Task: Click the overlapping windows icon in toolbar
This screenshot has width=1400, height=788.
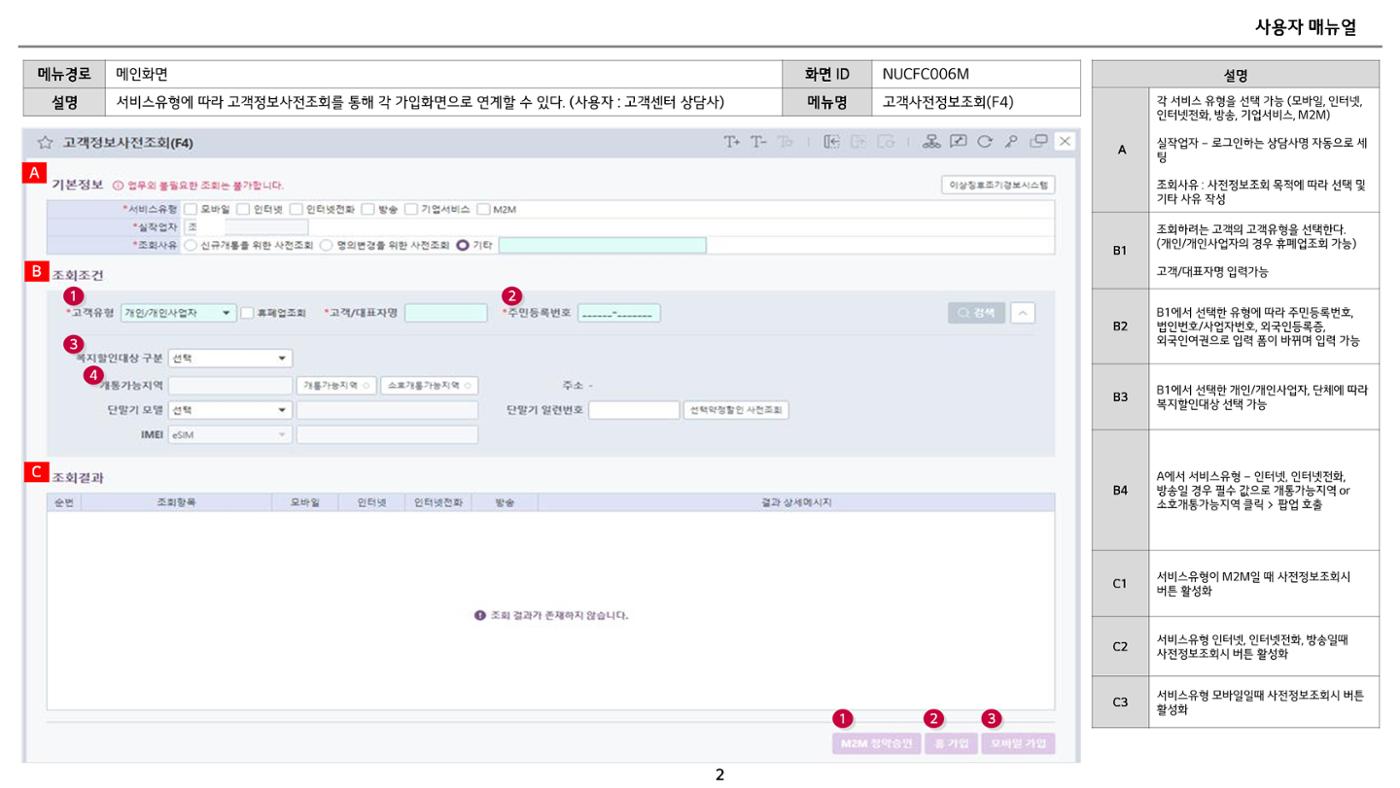Action: tap(1039, 142)
